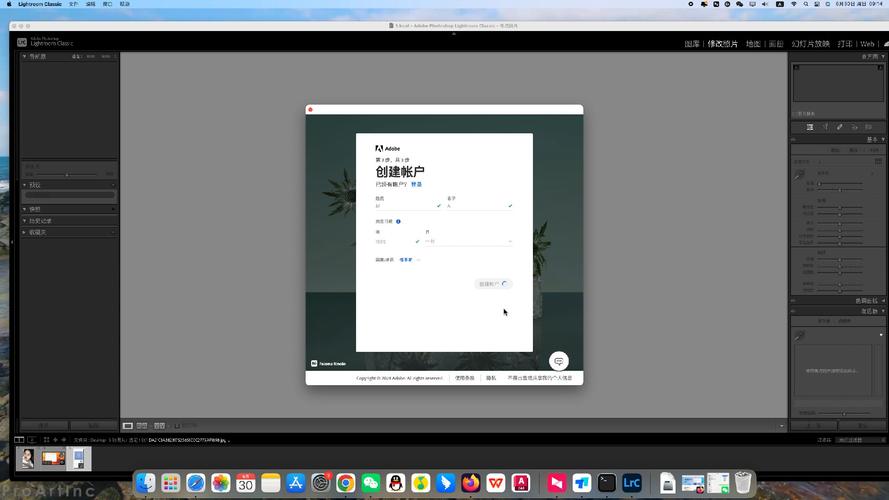889x500 pixels.
Task: Open the birth month dropdown
Action: pyautogui.click(x=468, y=241)
